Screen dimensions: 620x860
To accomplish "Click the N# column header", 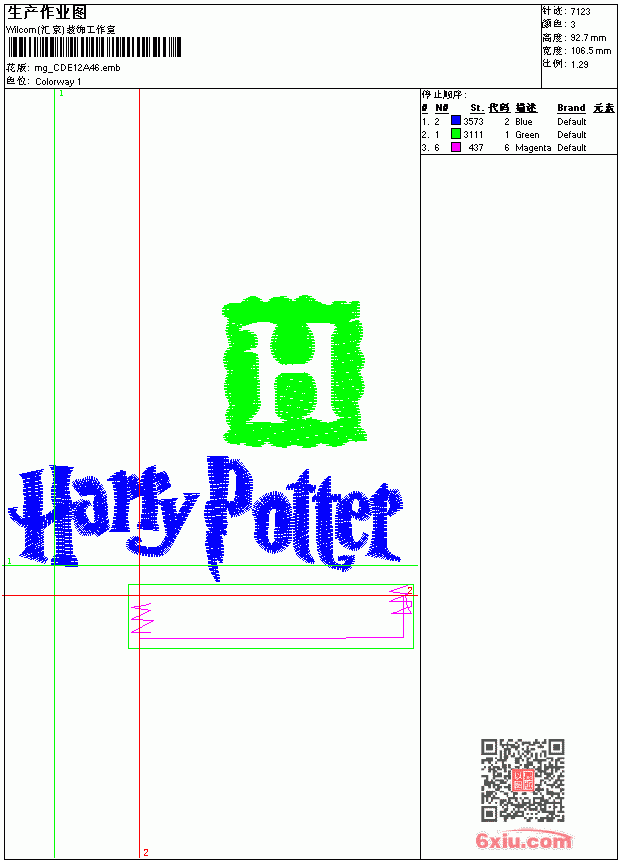I will tap(442, 108).
